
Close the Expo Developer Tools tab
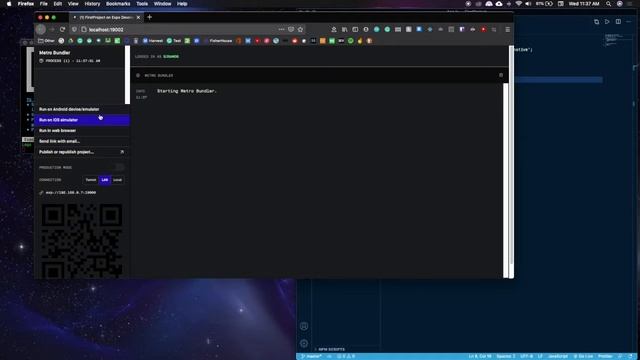coord(138,18)
